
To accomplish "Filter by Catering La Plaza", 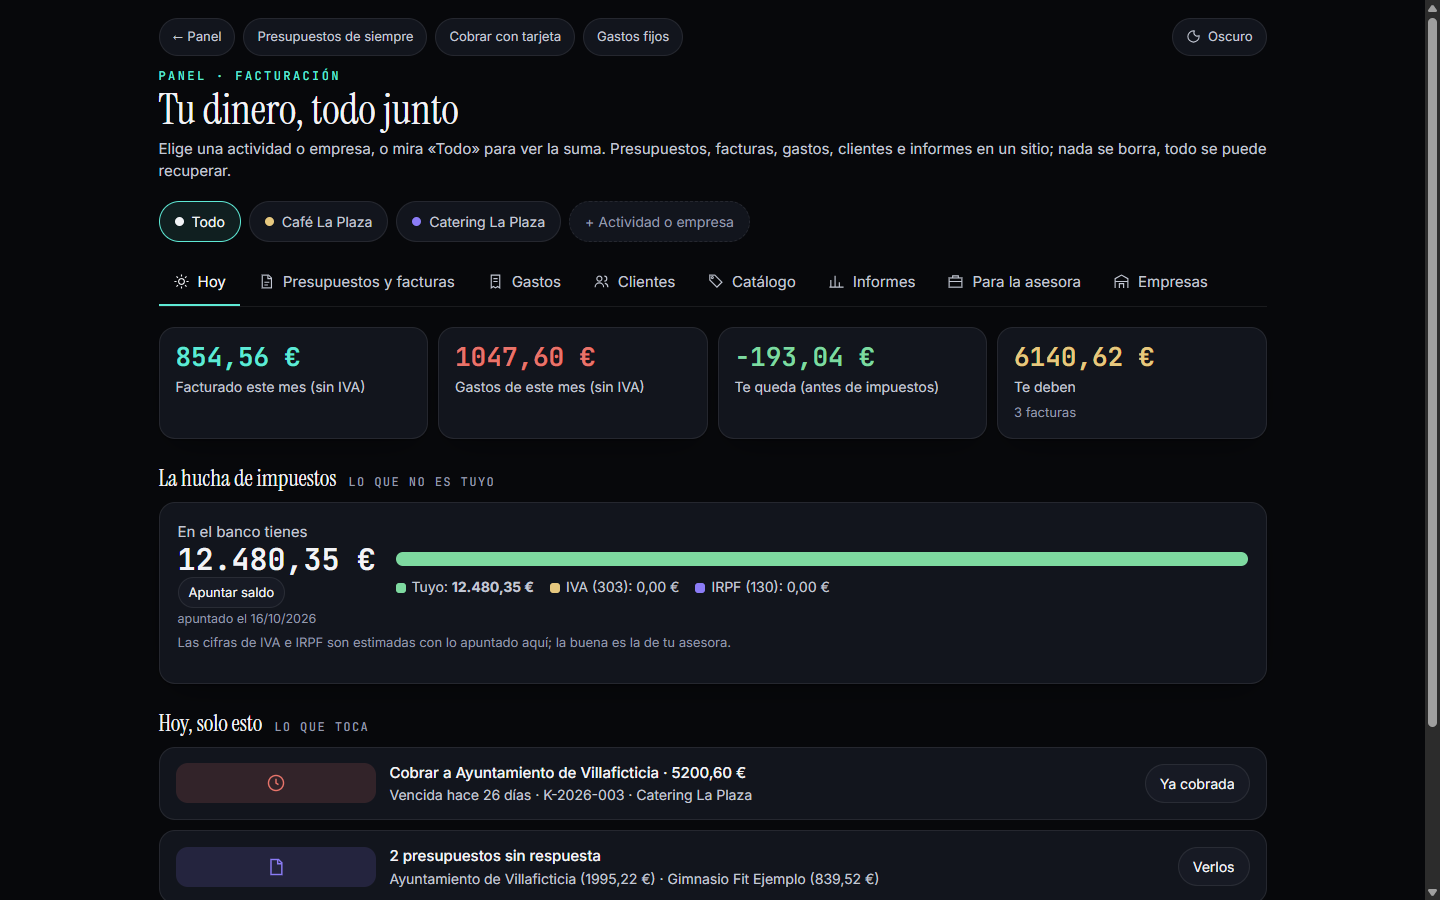I will point(479,222).
